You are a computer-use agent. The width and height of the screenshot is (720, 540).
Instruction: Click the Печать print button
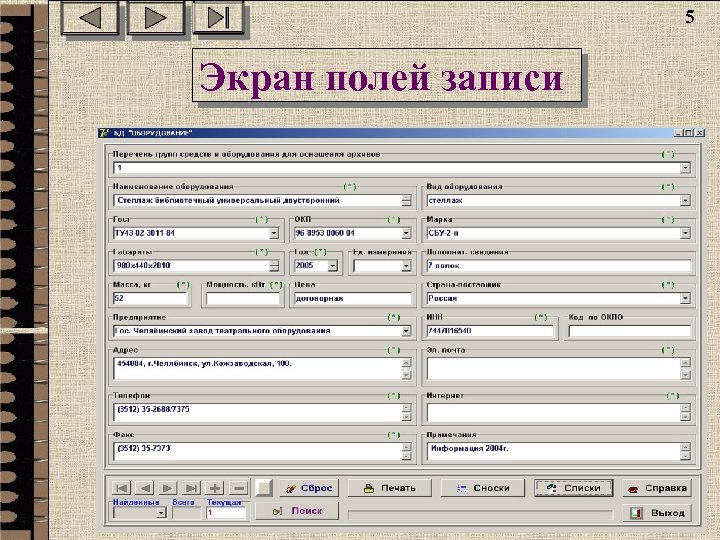[x=389, y=488]
